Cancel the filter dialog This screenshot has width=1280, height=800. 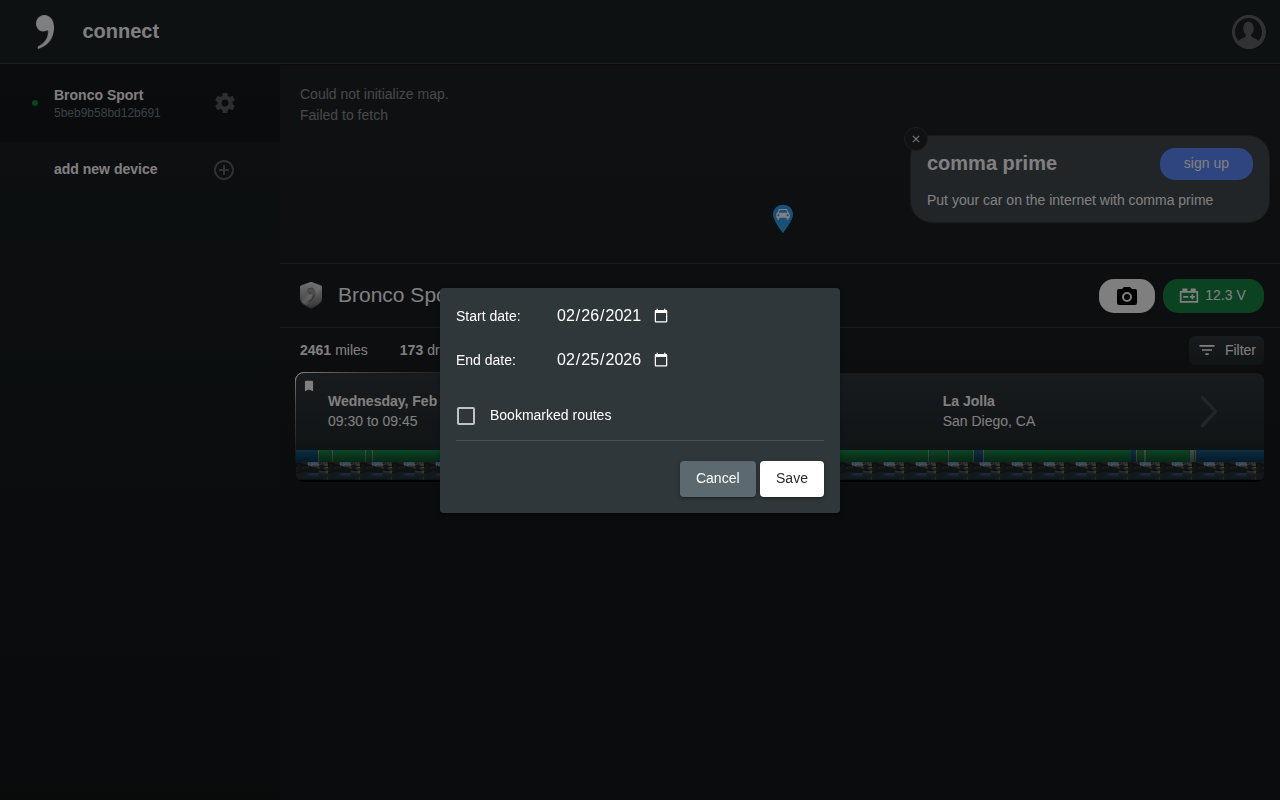pos(718,479)
